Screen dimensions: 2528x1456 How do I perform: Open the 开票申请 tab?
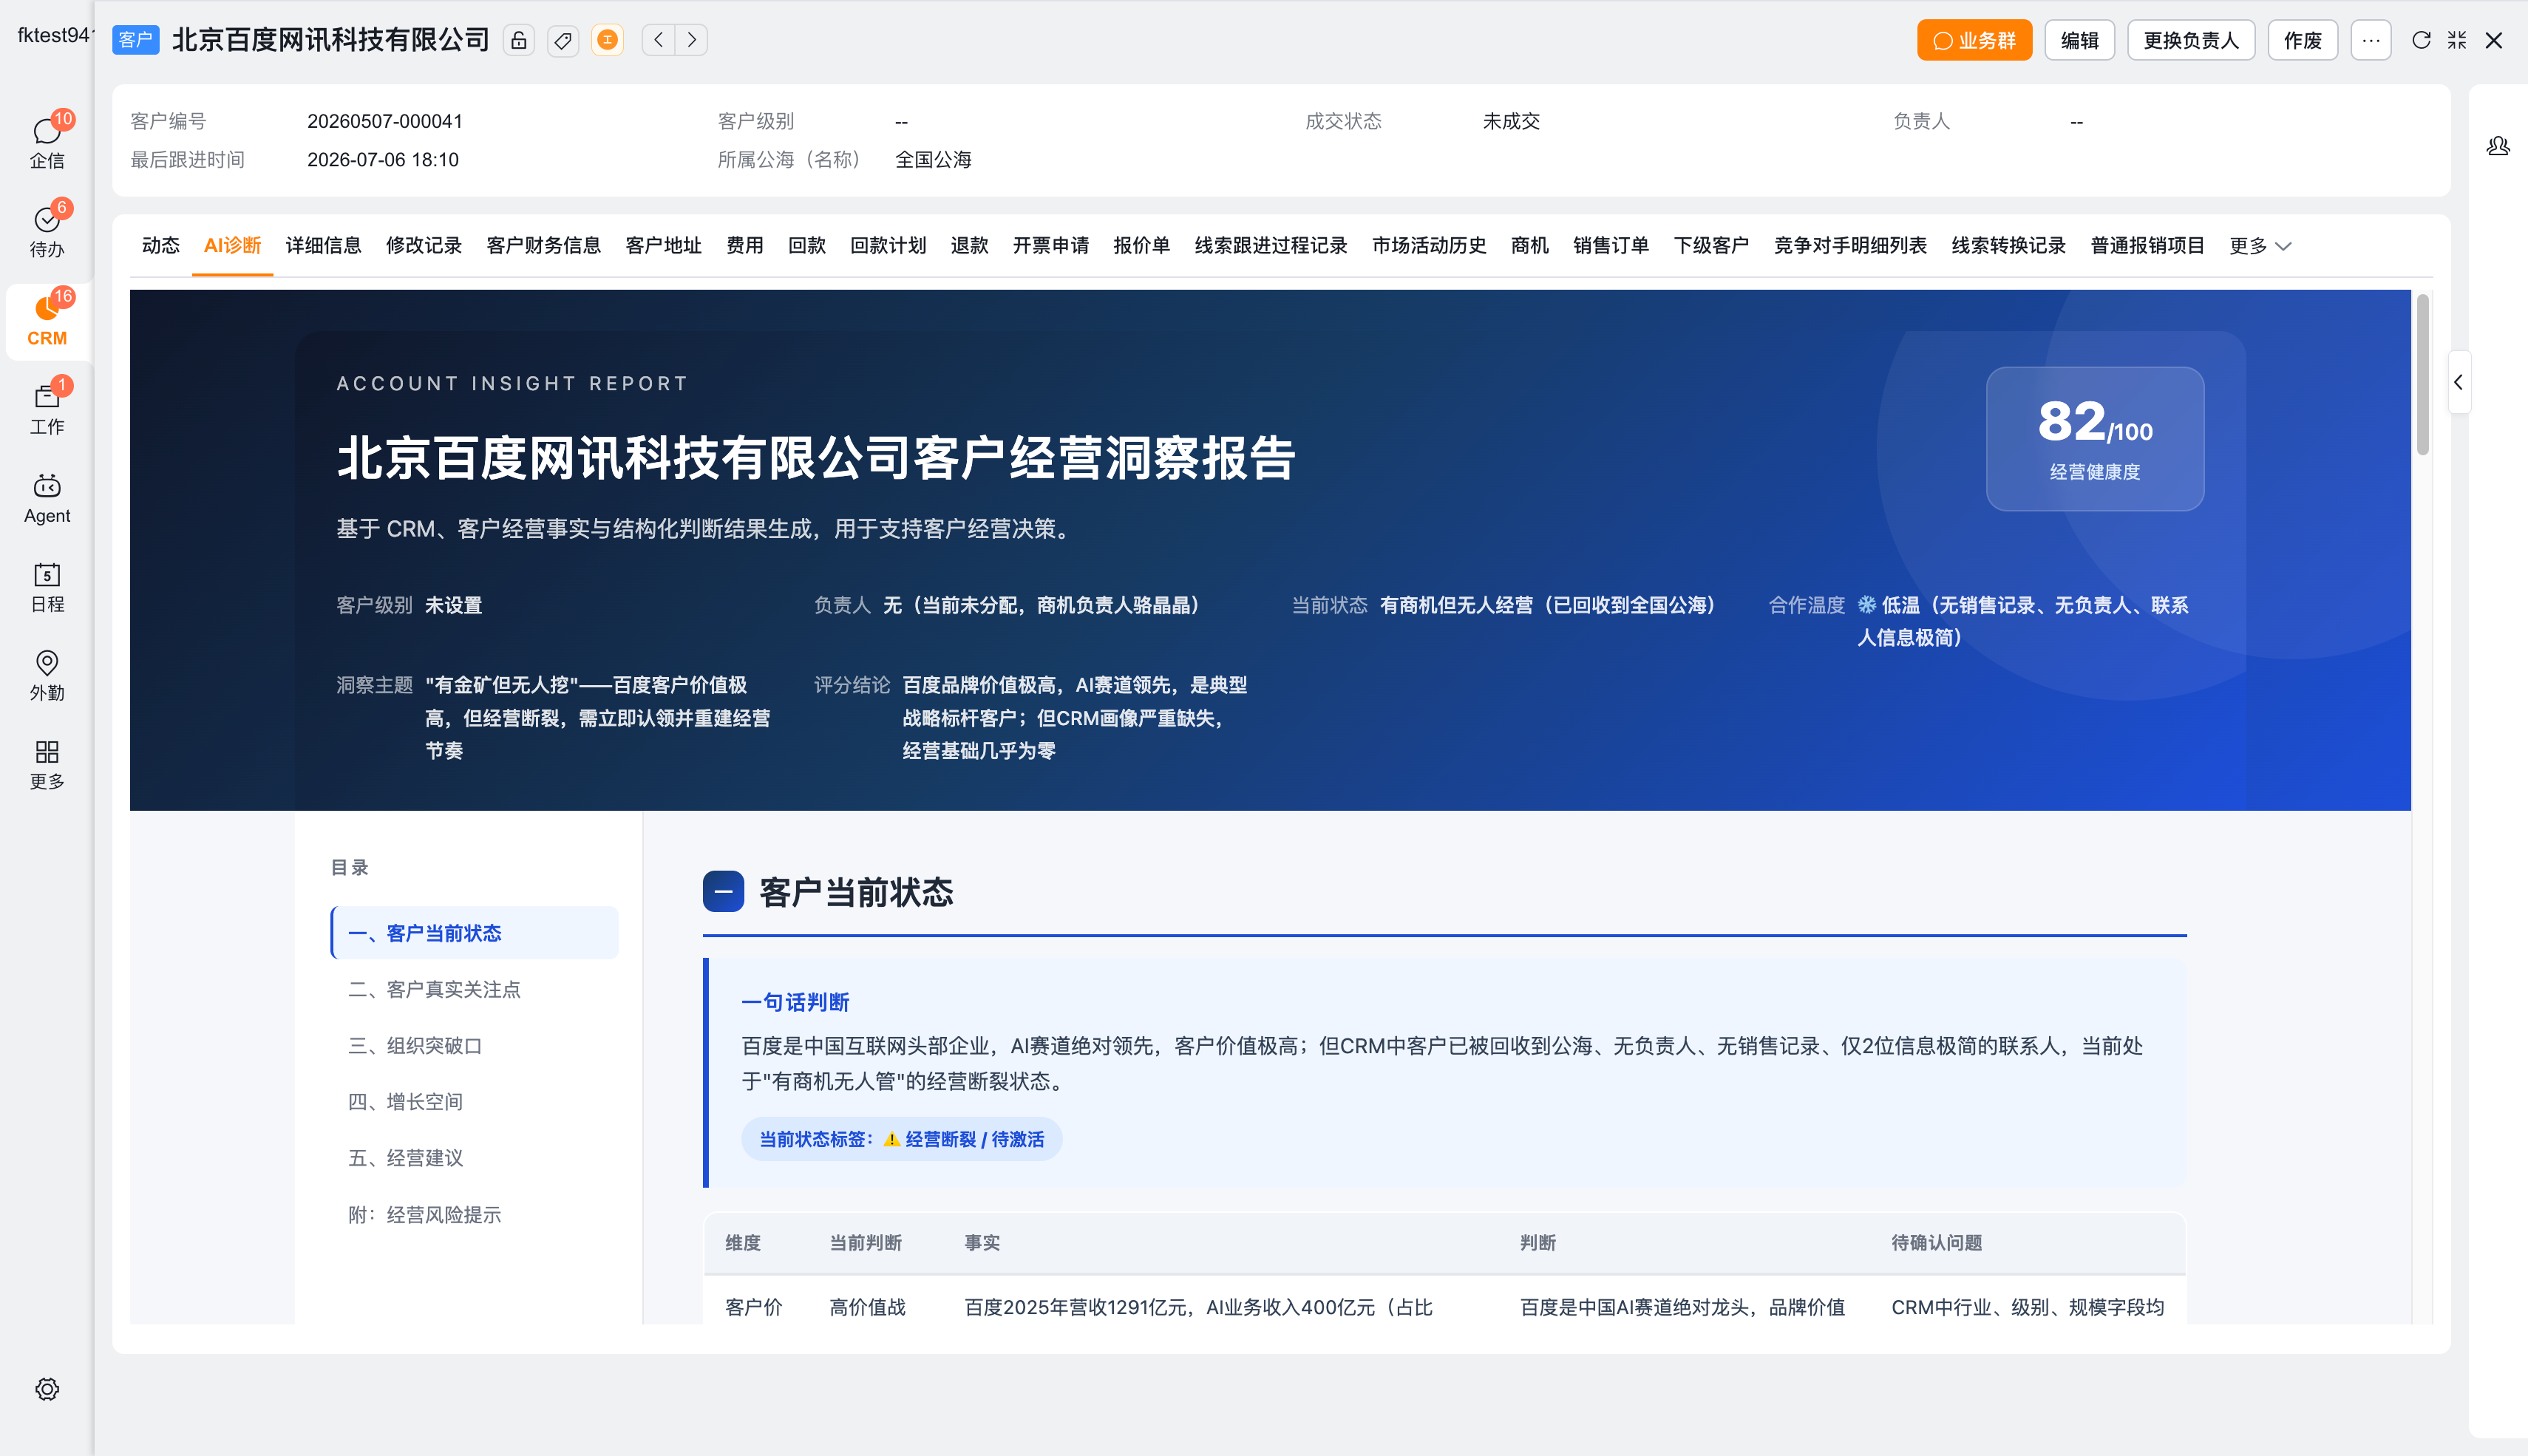tap(1050, 246)
